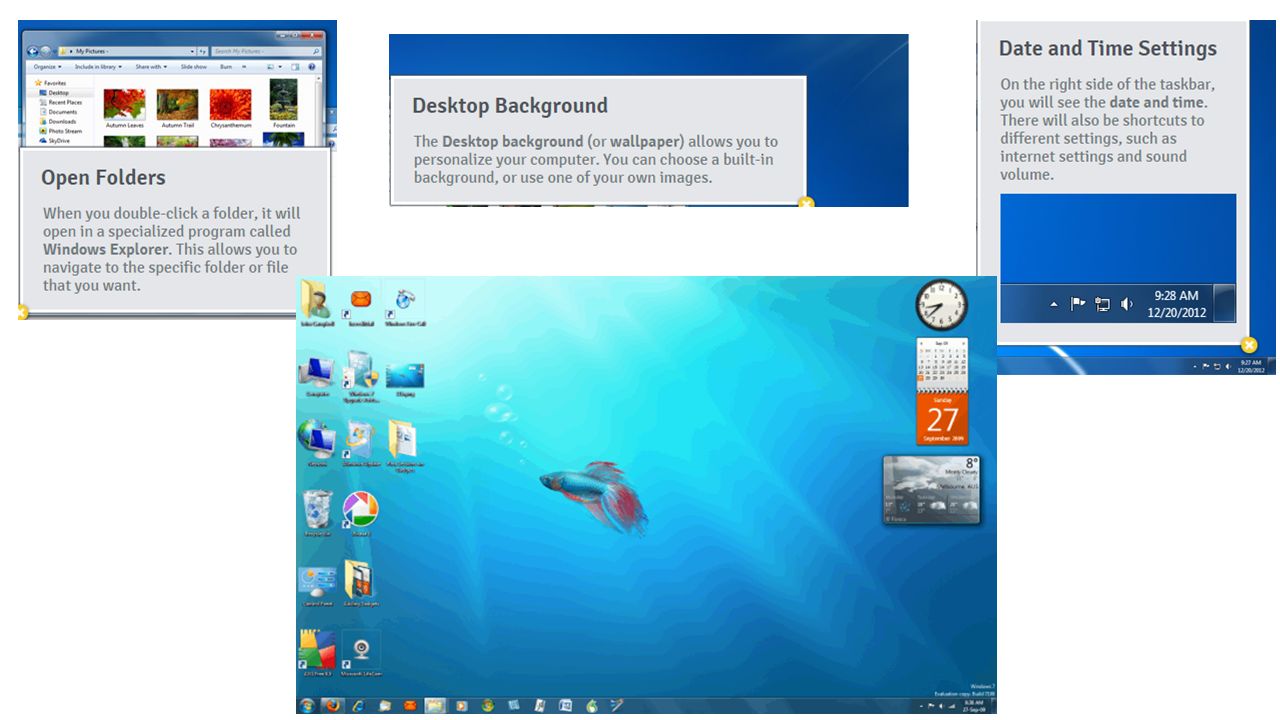Close the Desktop Background tooltip with yellow X
1280x720 pixels.
pyautogui.click(x=806, y=204)
